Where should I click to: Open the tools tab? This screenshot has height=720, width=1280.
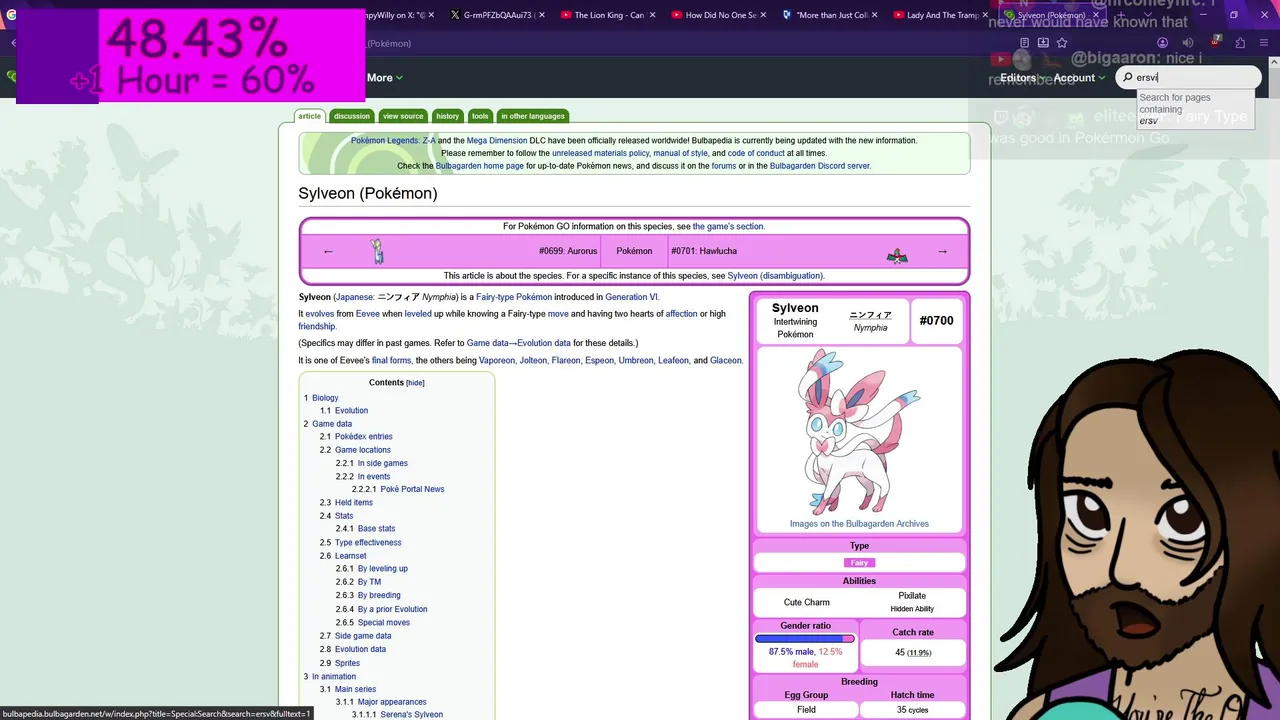pos(480,116)
